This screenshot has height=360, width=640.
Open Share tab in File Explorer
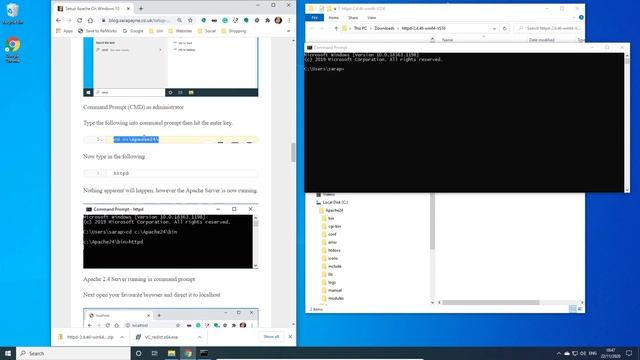pos(353,18)
